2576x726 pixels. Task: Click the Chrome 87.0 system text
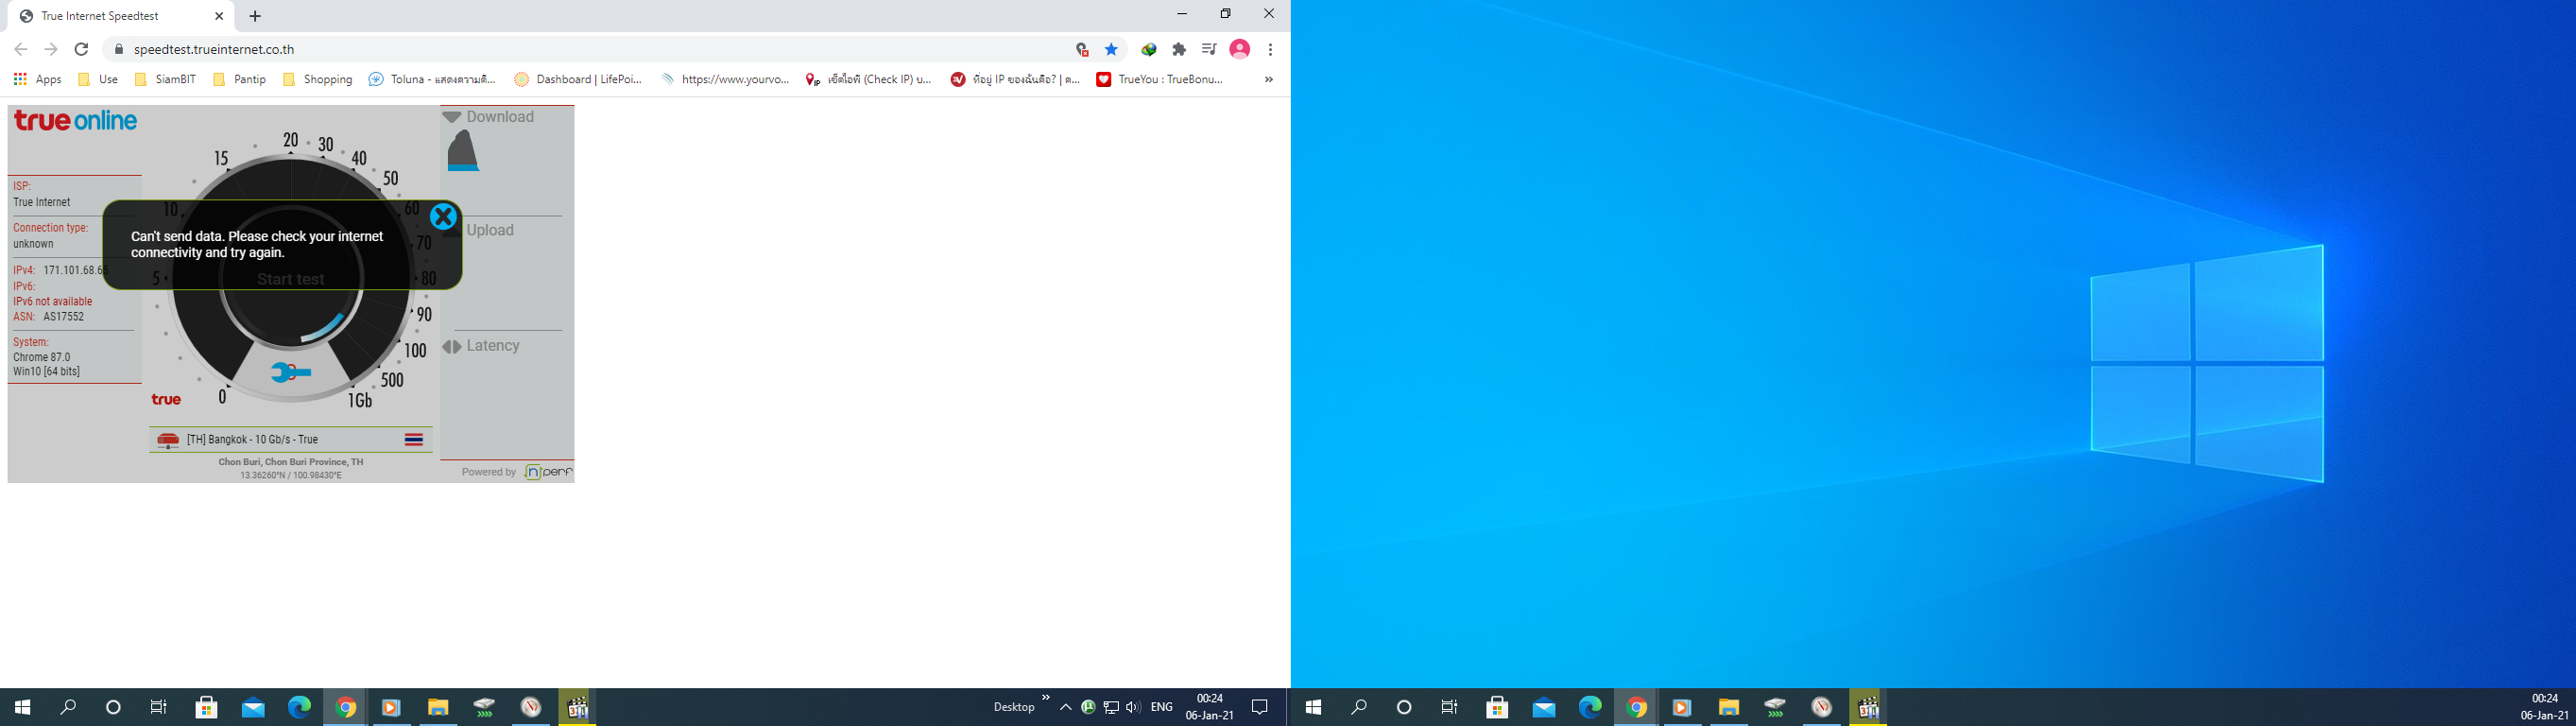[41, 357]
